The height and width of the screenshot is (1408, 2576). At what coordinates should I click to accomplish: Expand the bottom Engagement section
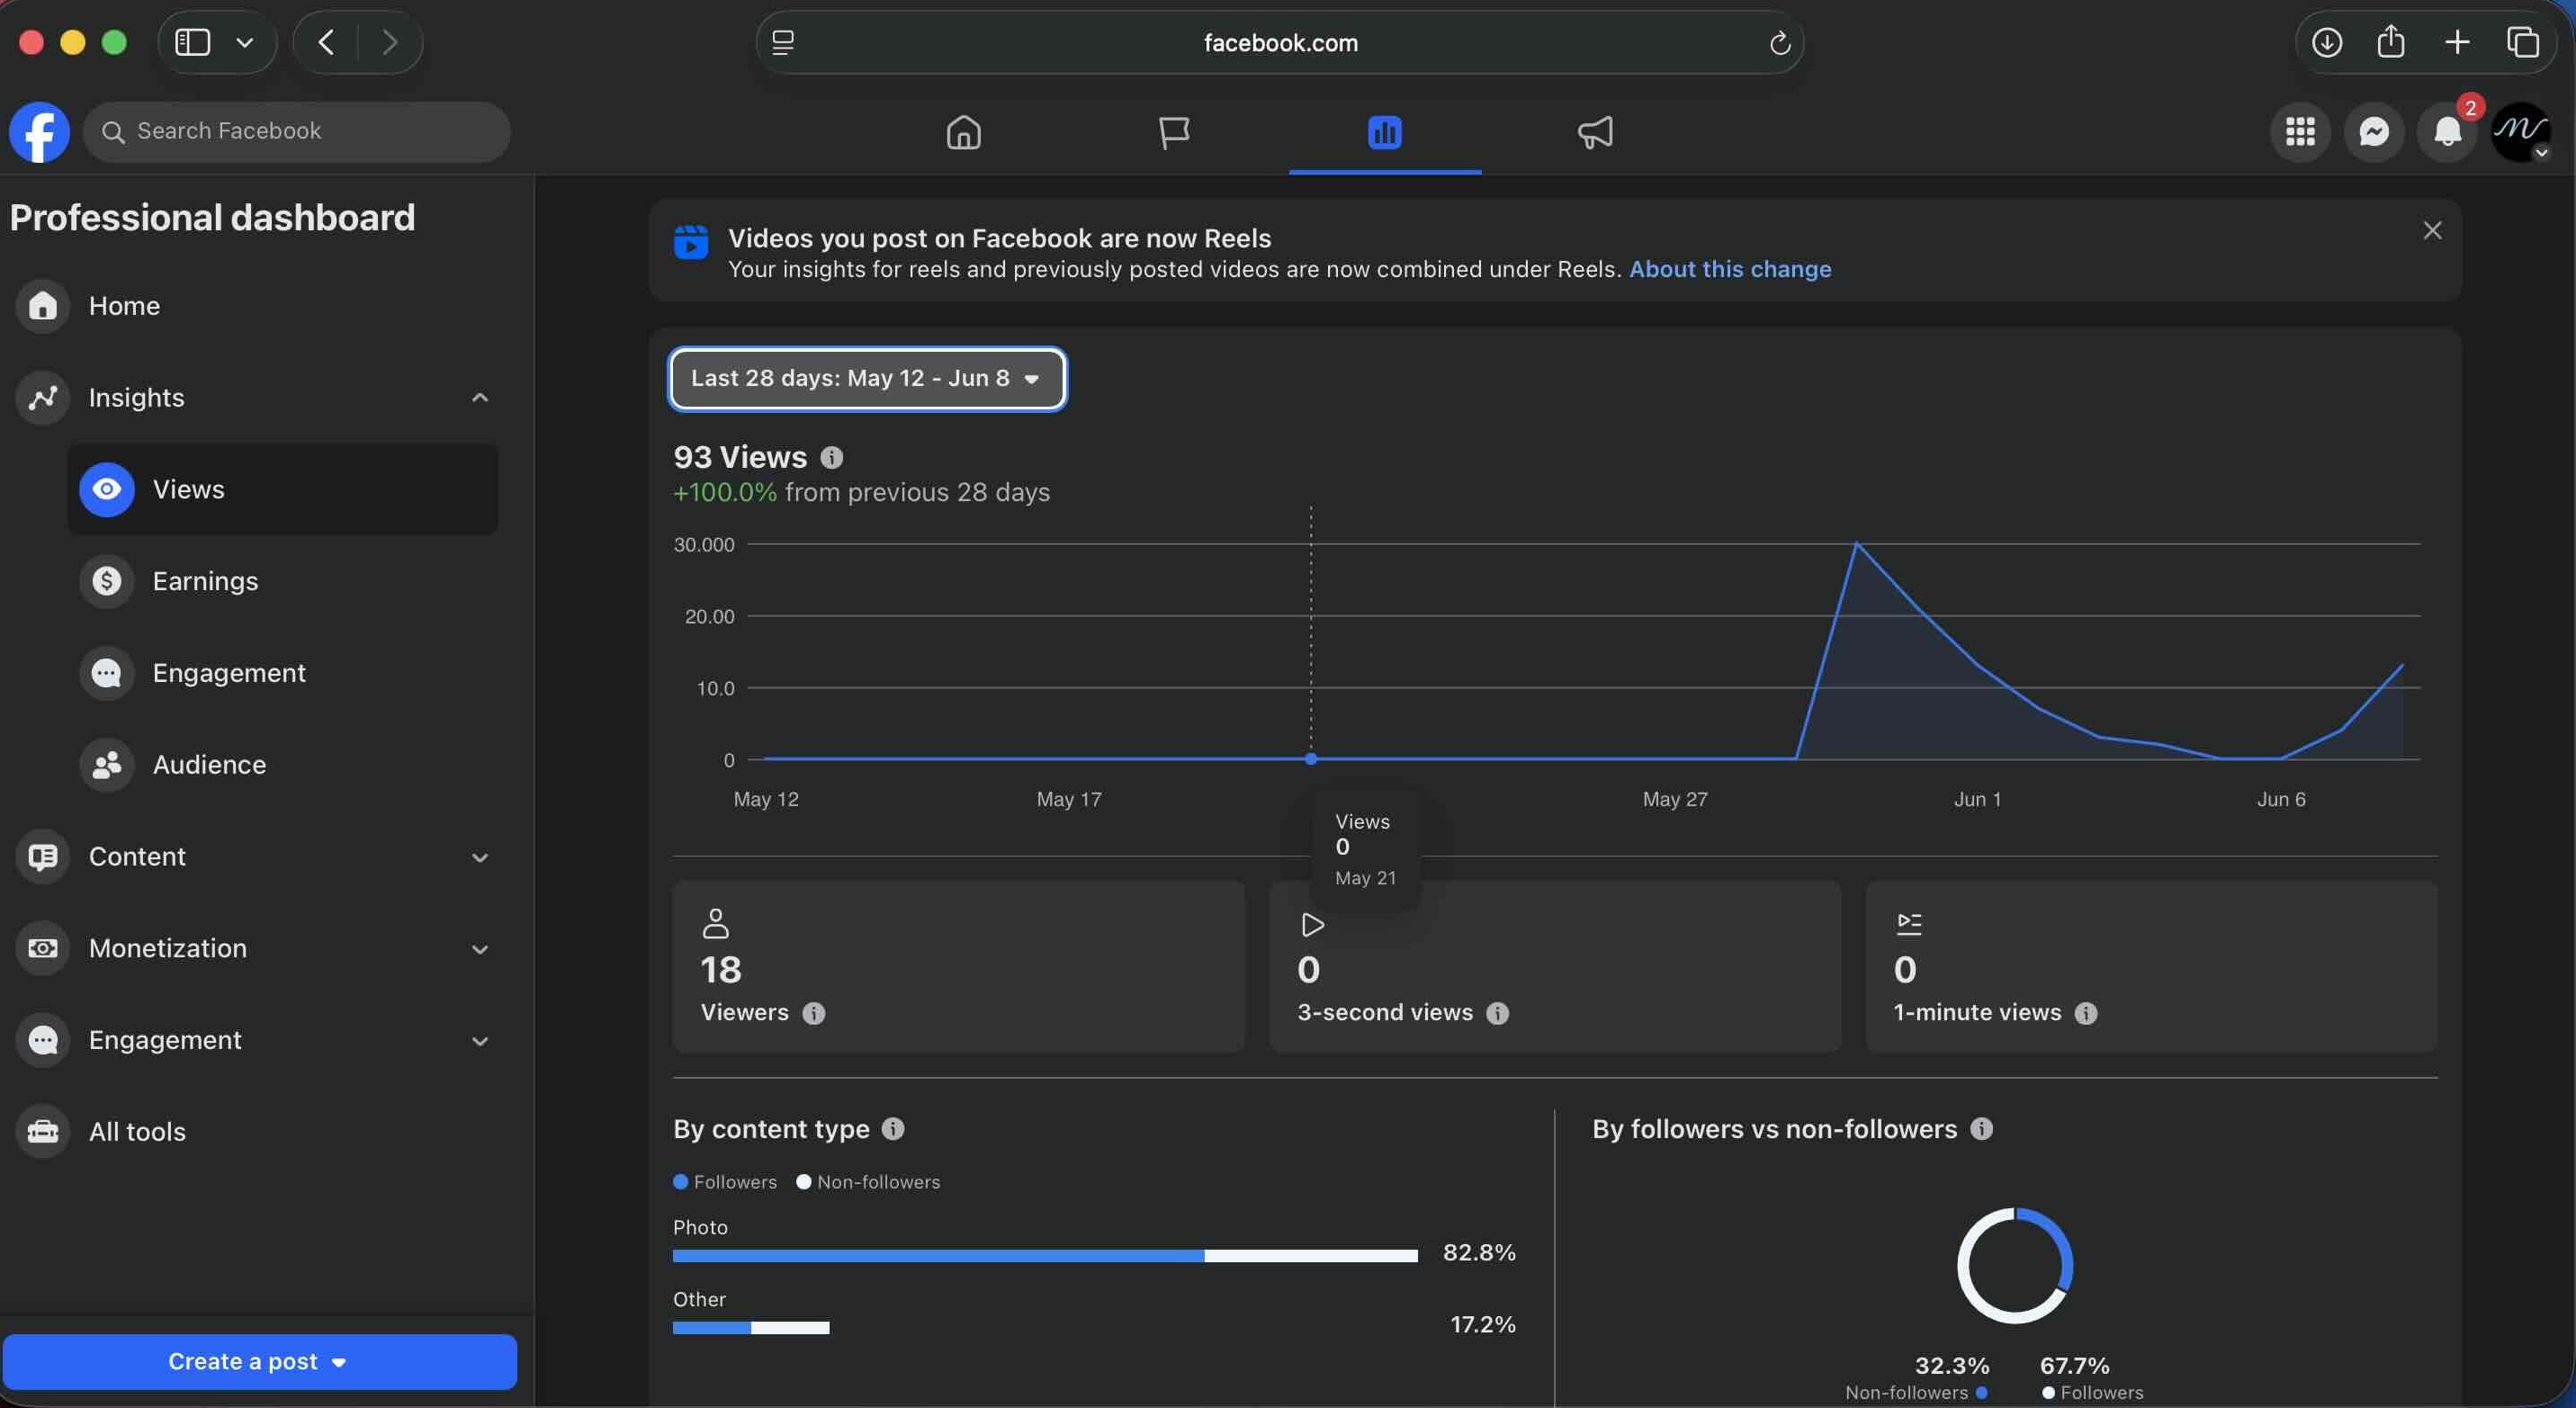[480, 1041]
